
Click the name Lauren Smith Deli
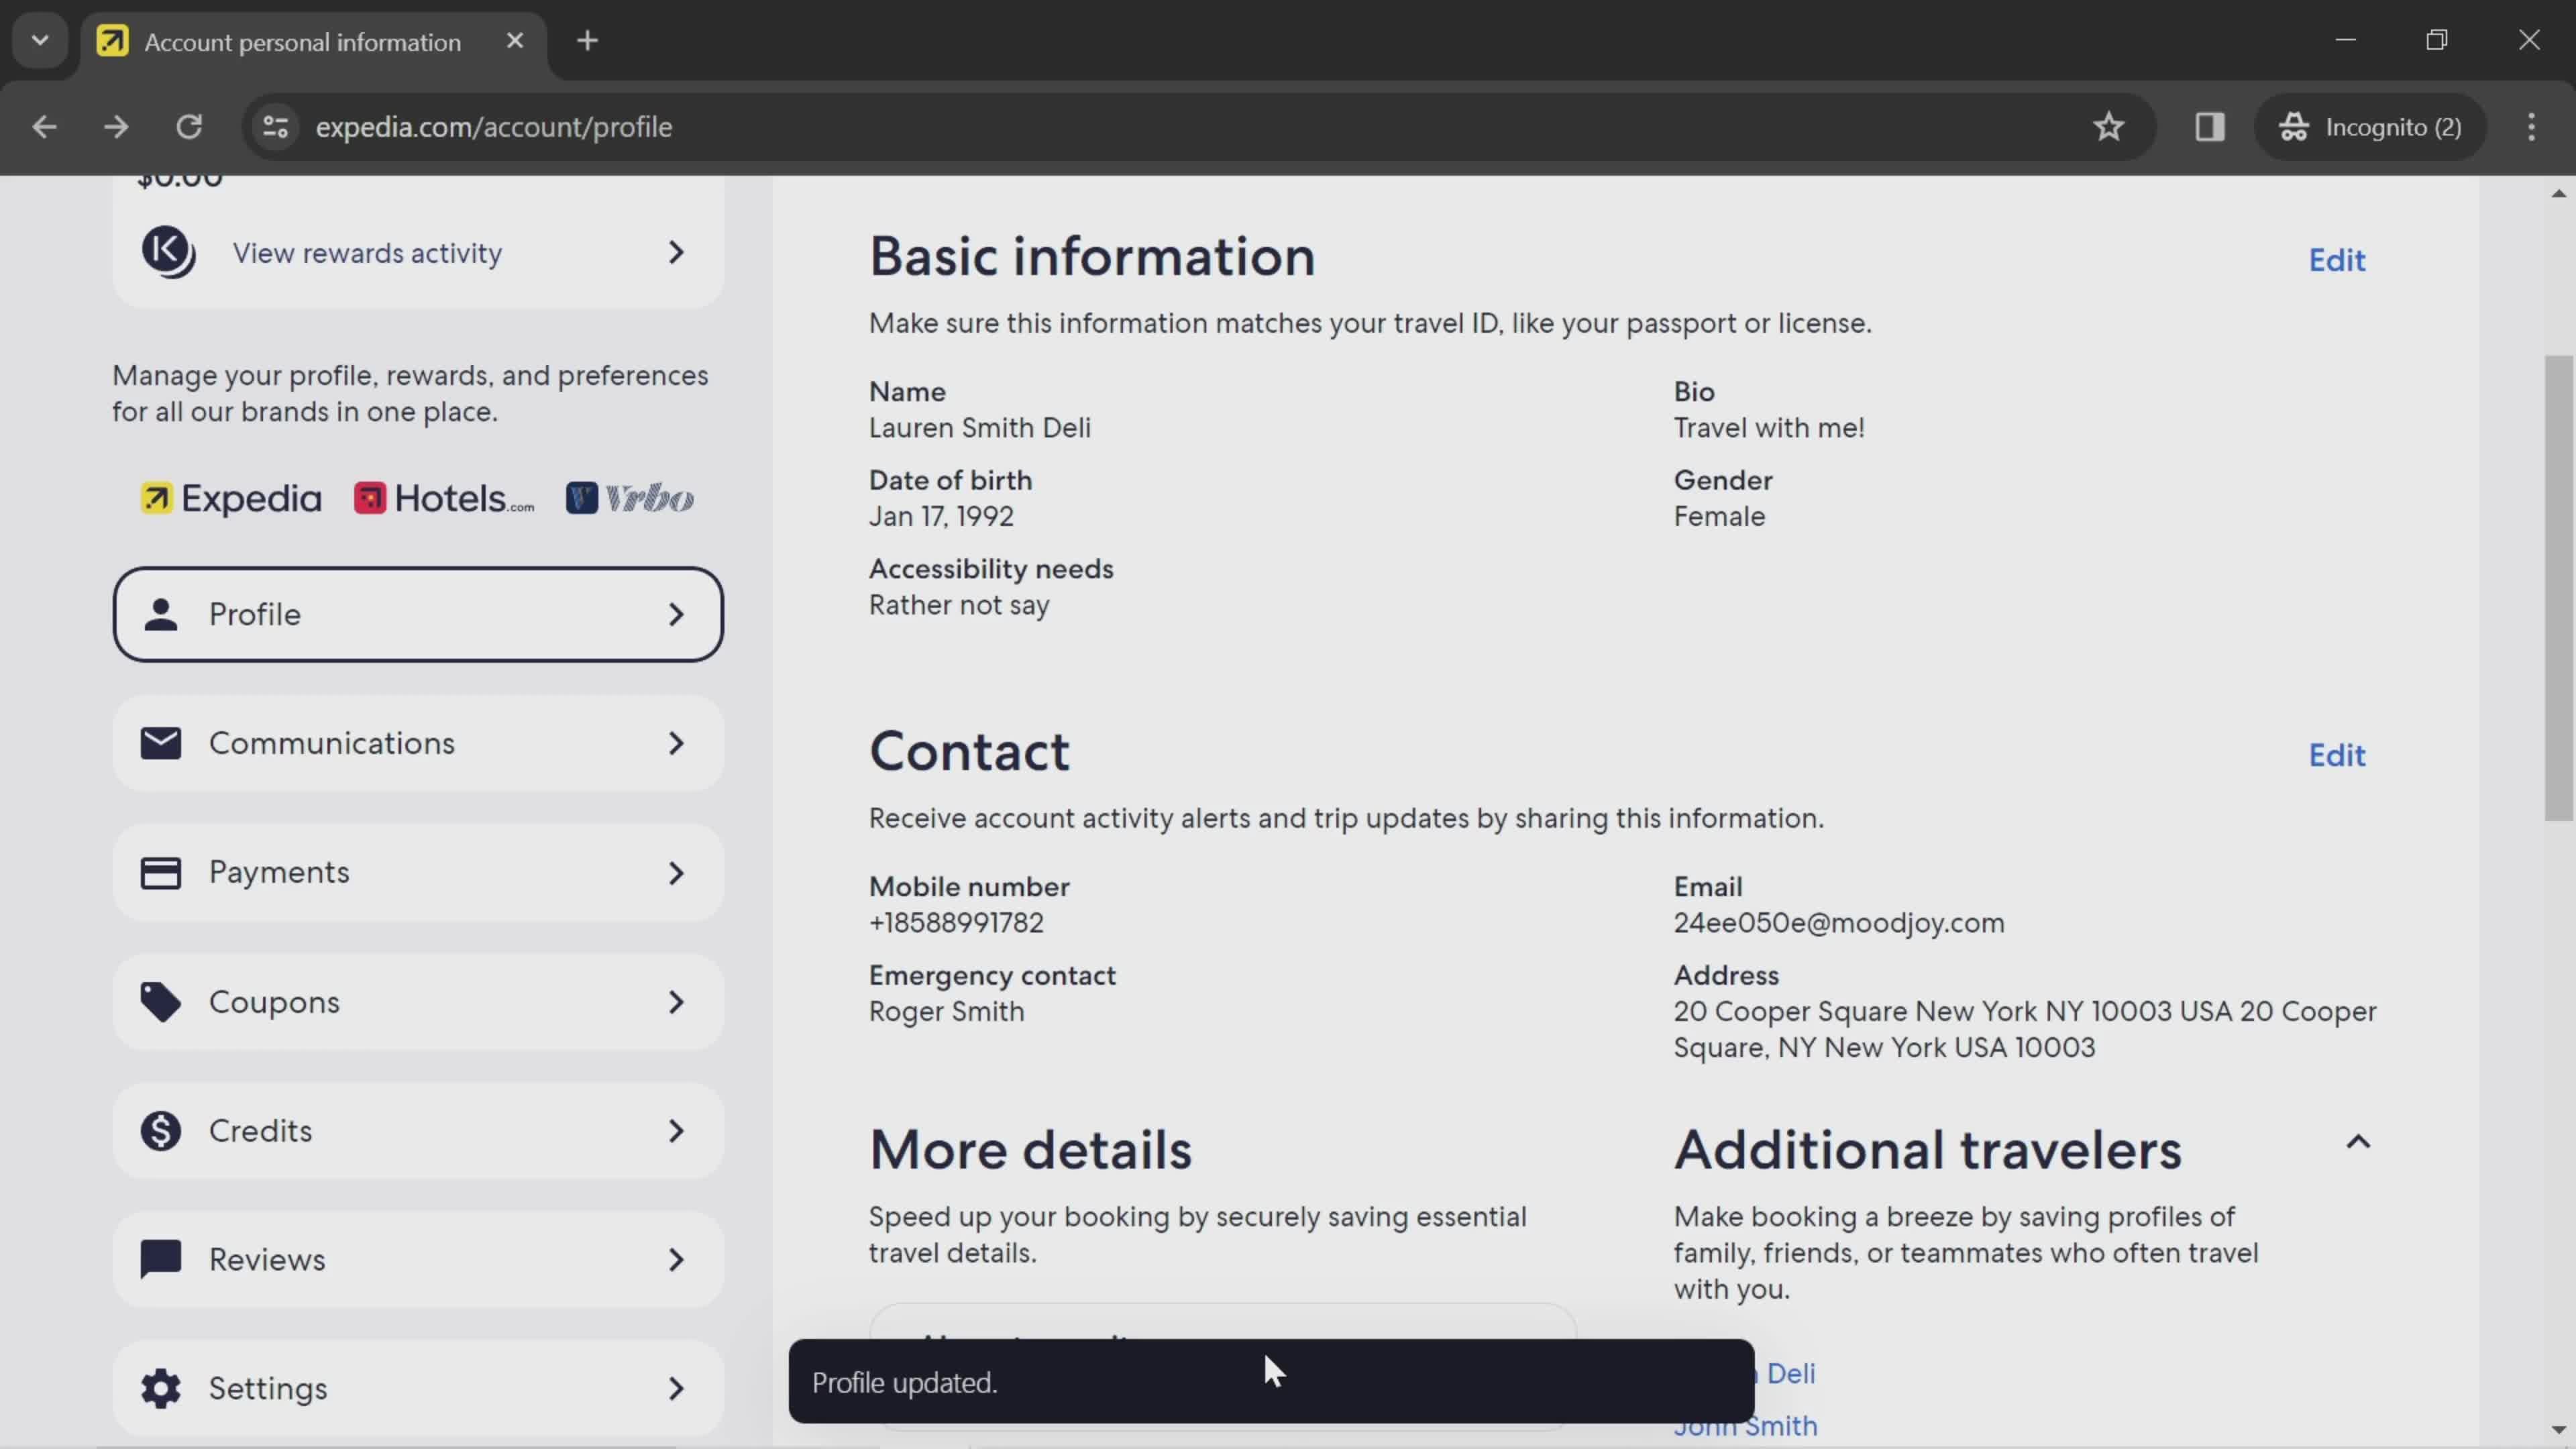[x=980, y=428]
